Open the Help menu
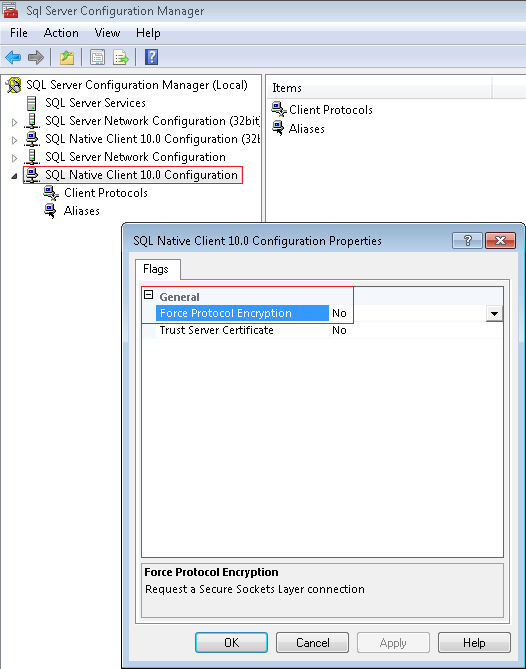The width and height of the screenshot is (526, 669). pyautogui.click(x=148, y=33)
